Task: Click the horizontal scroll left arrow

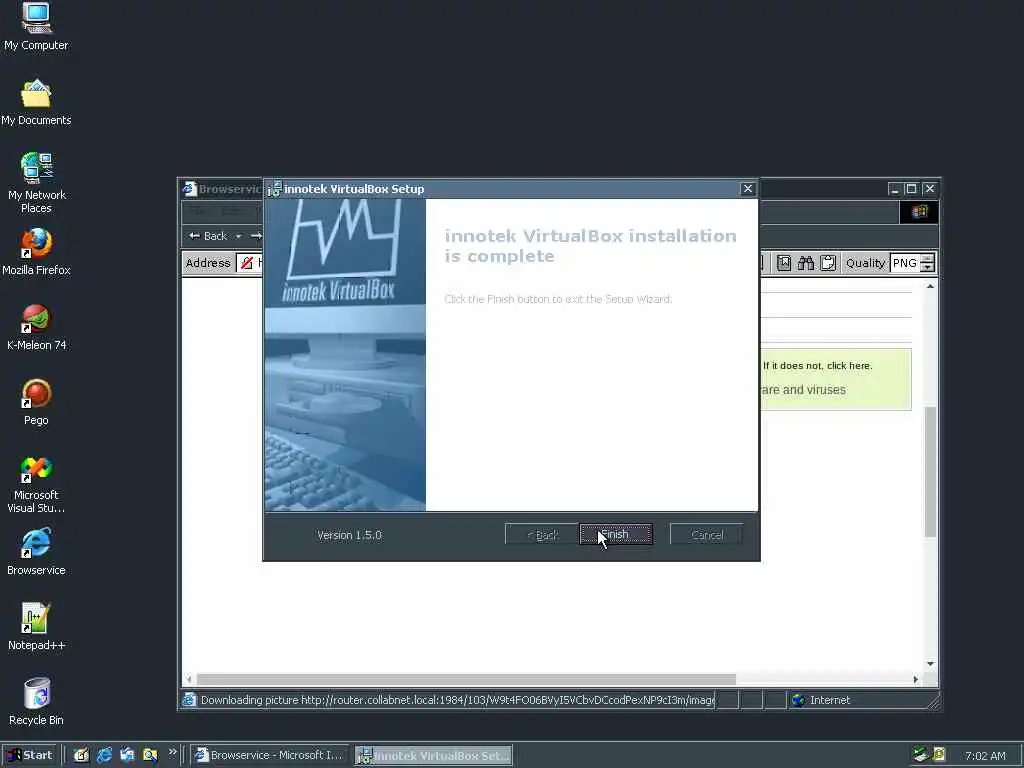Action: click(189, 679)
